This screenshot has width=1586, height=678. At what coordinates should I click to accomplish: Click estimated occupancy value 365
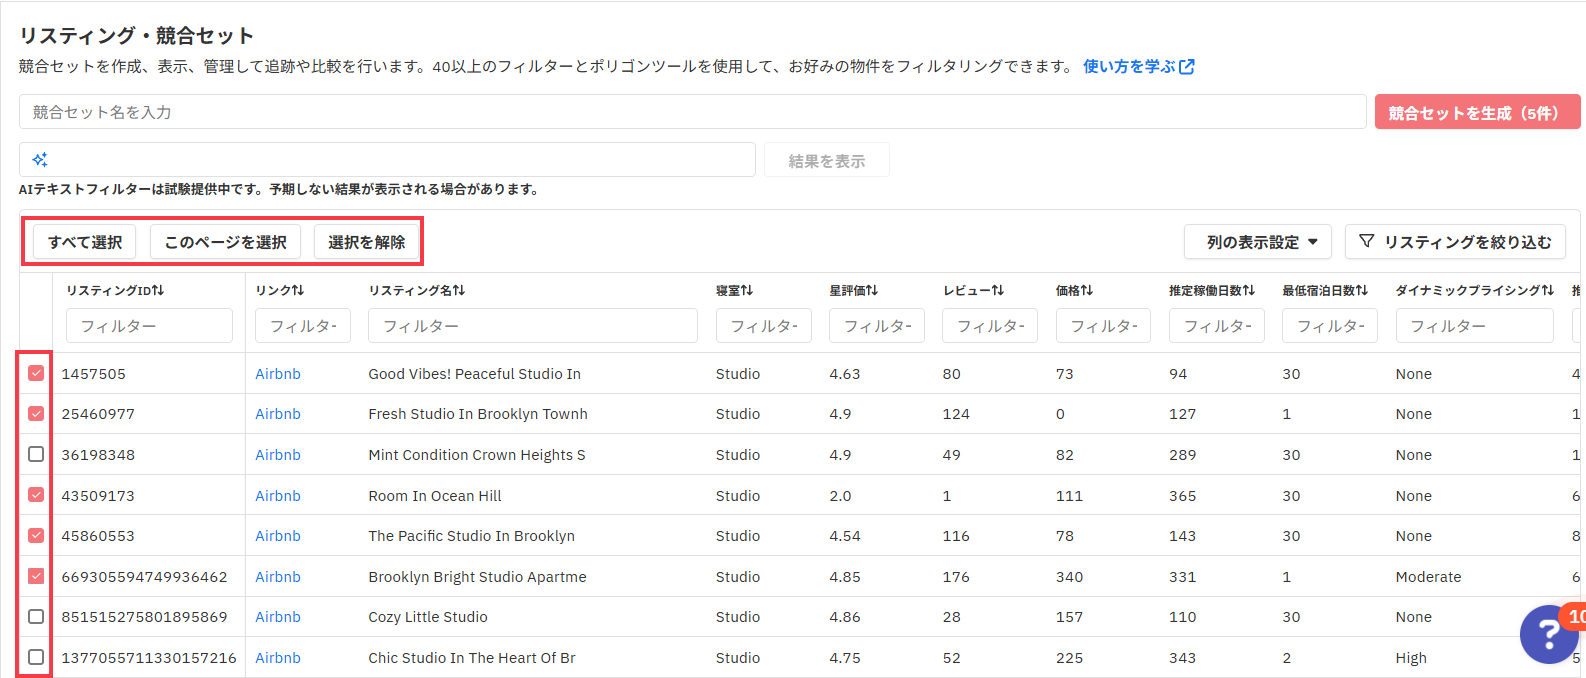click(x=1182, y=495)
